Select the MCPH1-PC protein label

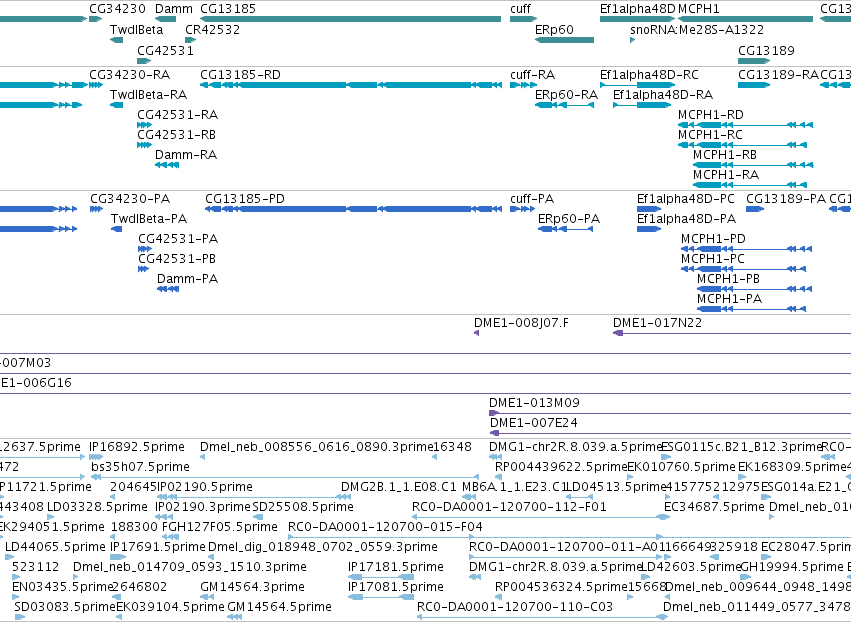point(713,259)
